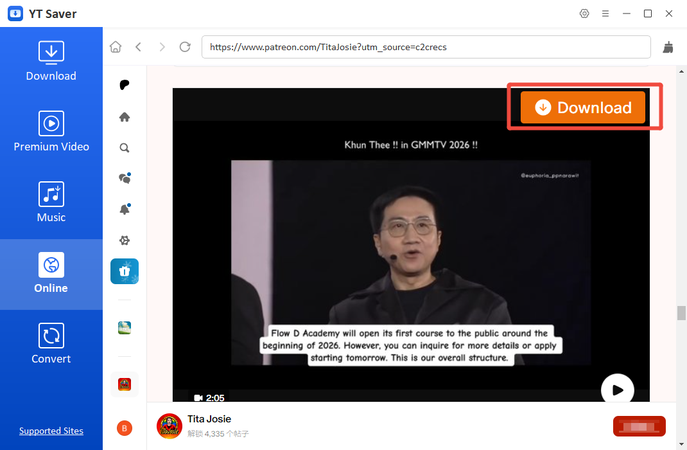Open the red creator avatar in sidebar
Screen dimensions: 687x450
tap(124, 384)
